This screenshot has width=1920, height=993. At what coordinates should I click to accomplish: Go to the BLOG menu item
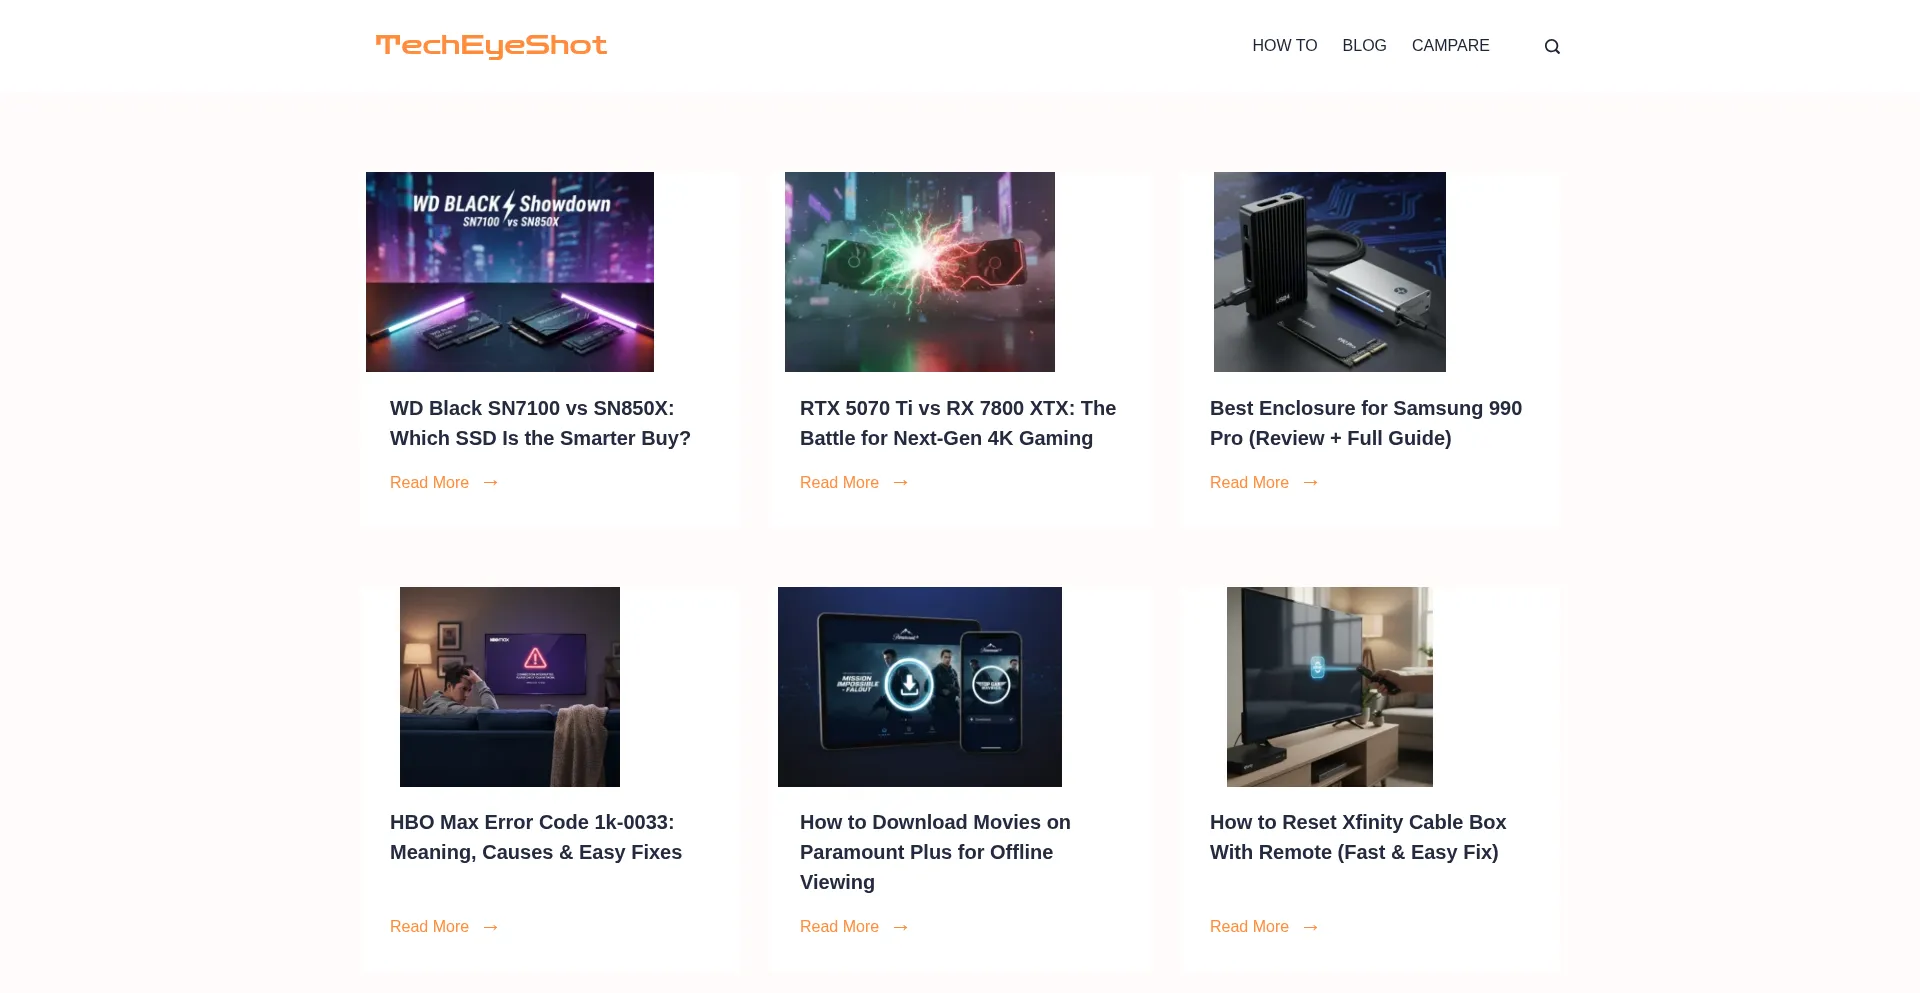coord(1364,46)
